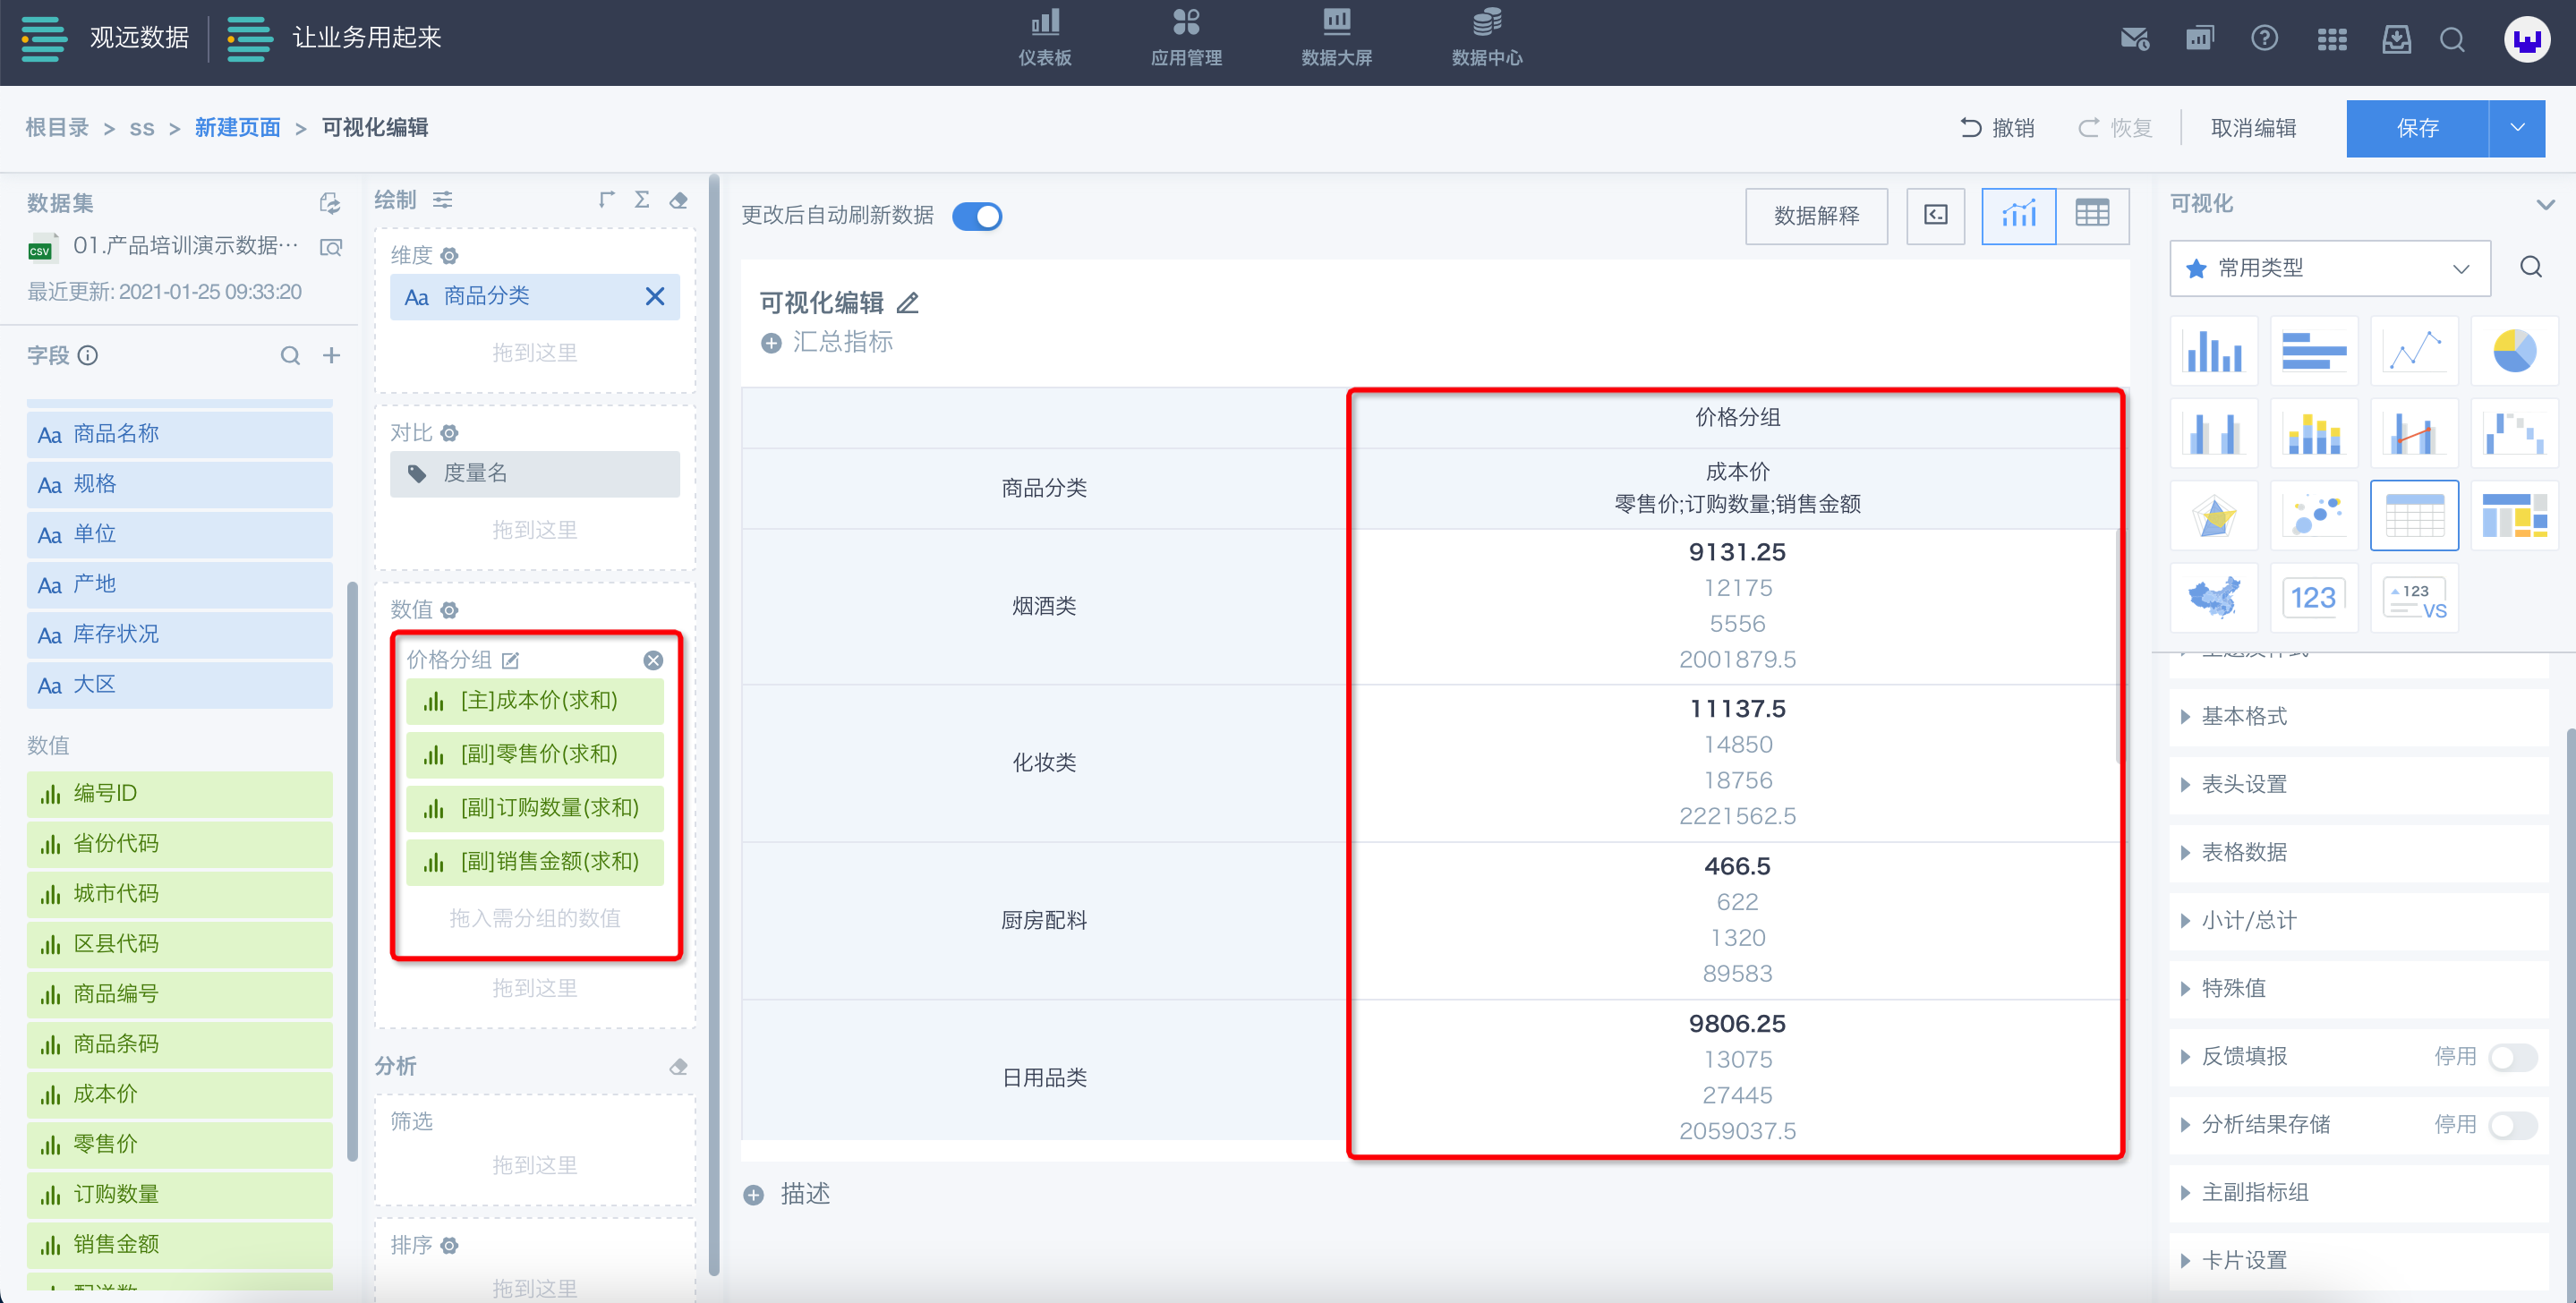Image resolution: width=2576 pixels, height=1303 pixels.
Task: Click the eraser icon in 绘制 header
Action: pyautogui.click(x=679, y=200)
